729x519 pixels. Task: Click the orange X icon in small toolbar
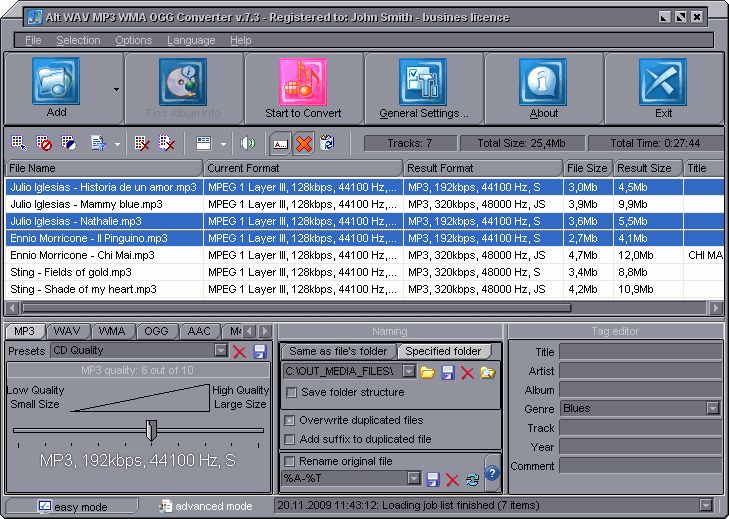tap(303, 143)
